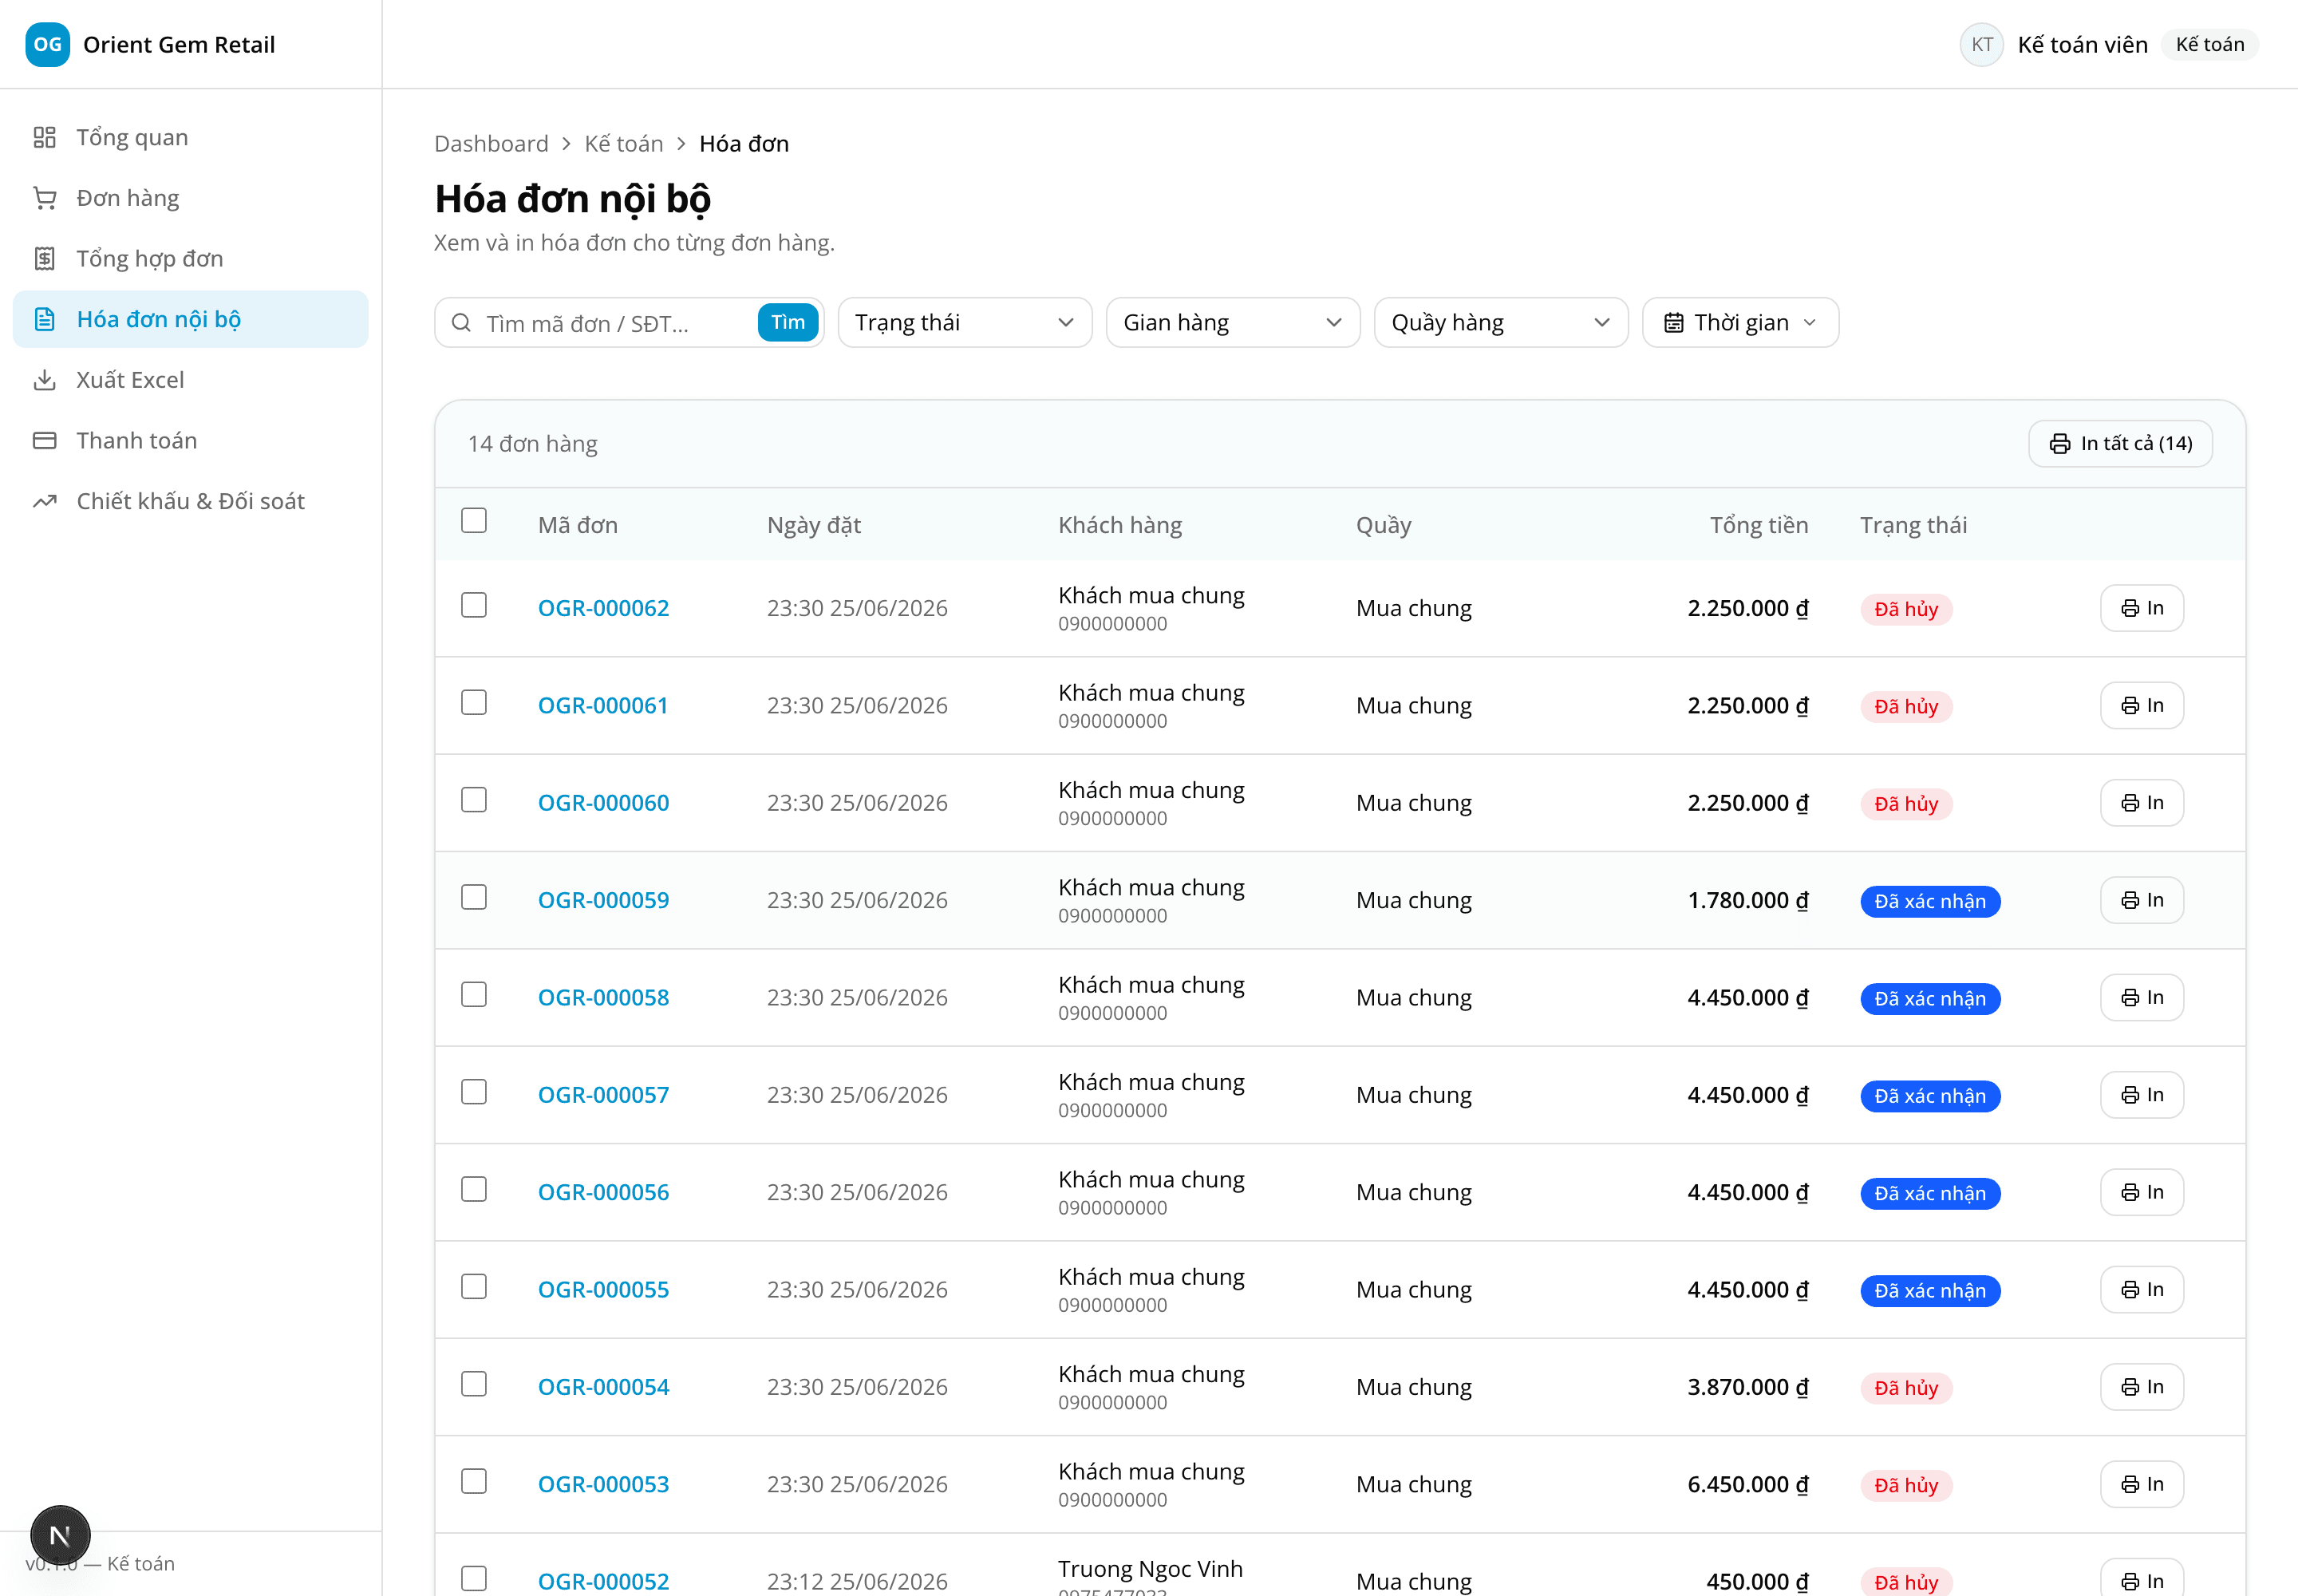Viewport: 2298px width, 1596px height.
Task: Click the KT user avatar
Action: tap(1981, 44)
